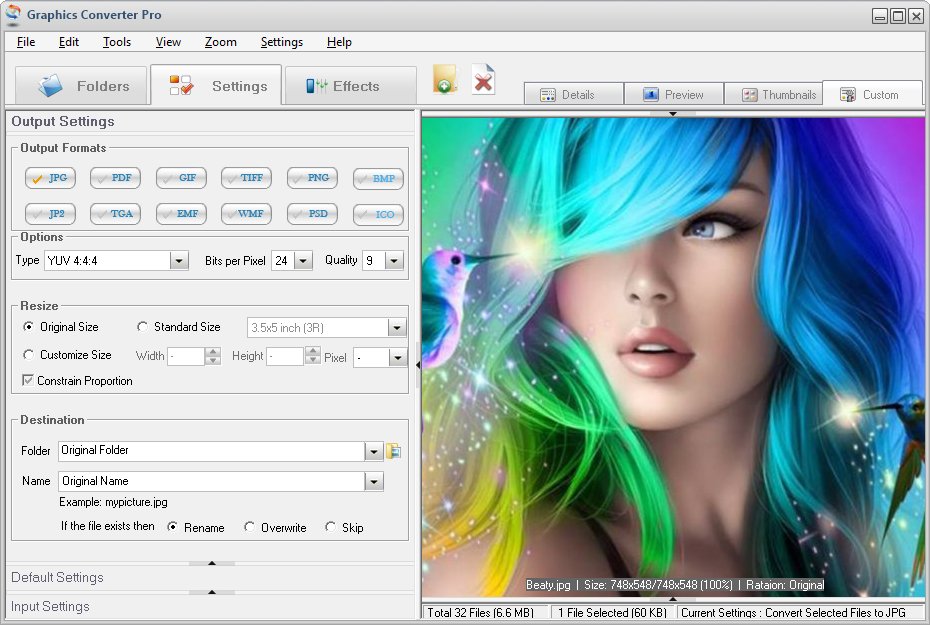This screenshot has width=930, height=625.
Task: Open the Quality dropdown
Action: click(393, 261)
